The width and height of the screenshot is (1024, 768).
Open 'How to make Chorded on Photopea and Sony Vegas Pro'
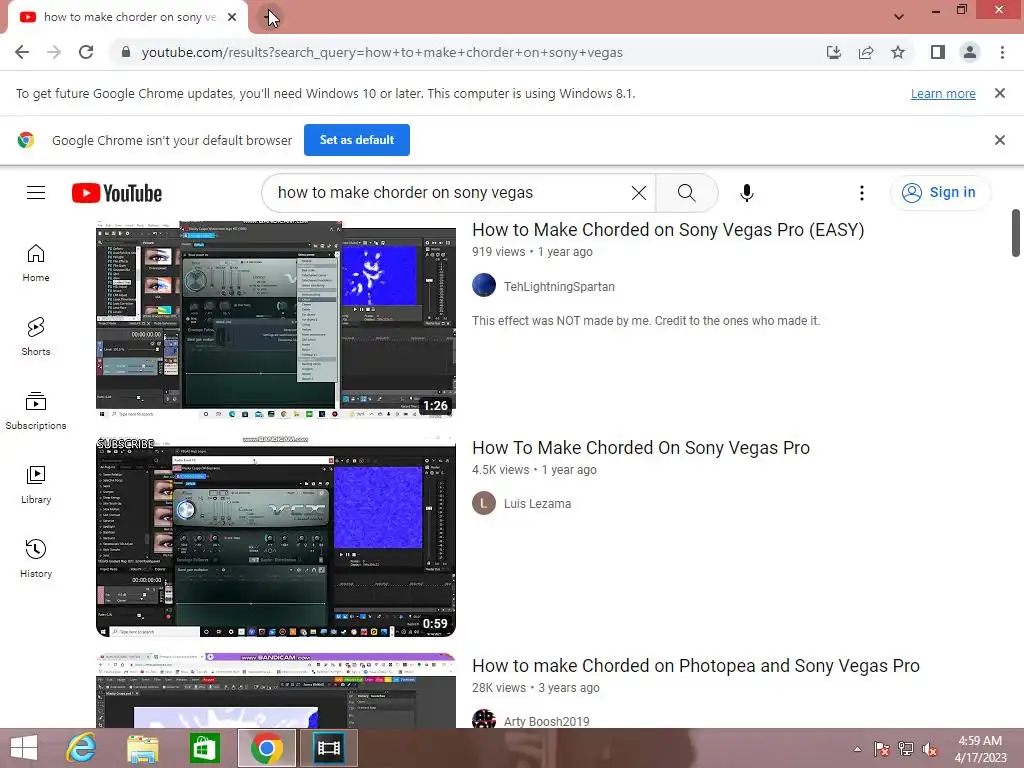click(696, 665)
